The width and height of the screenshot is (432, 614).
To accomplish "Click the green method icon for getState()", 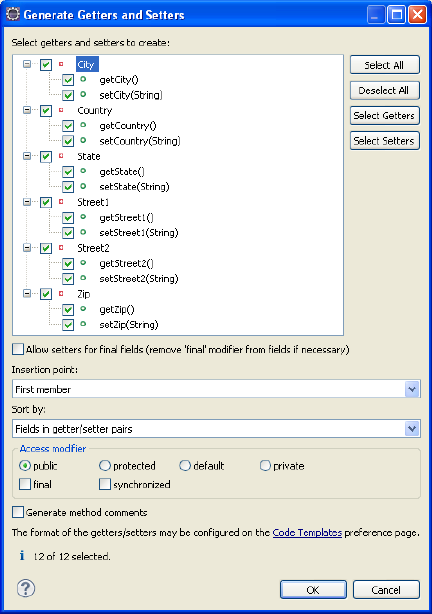I will [83, 171].
